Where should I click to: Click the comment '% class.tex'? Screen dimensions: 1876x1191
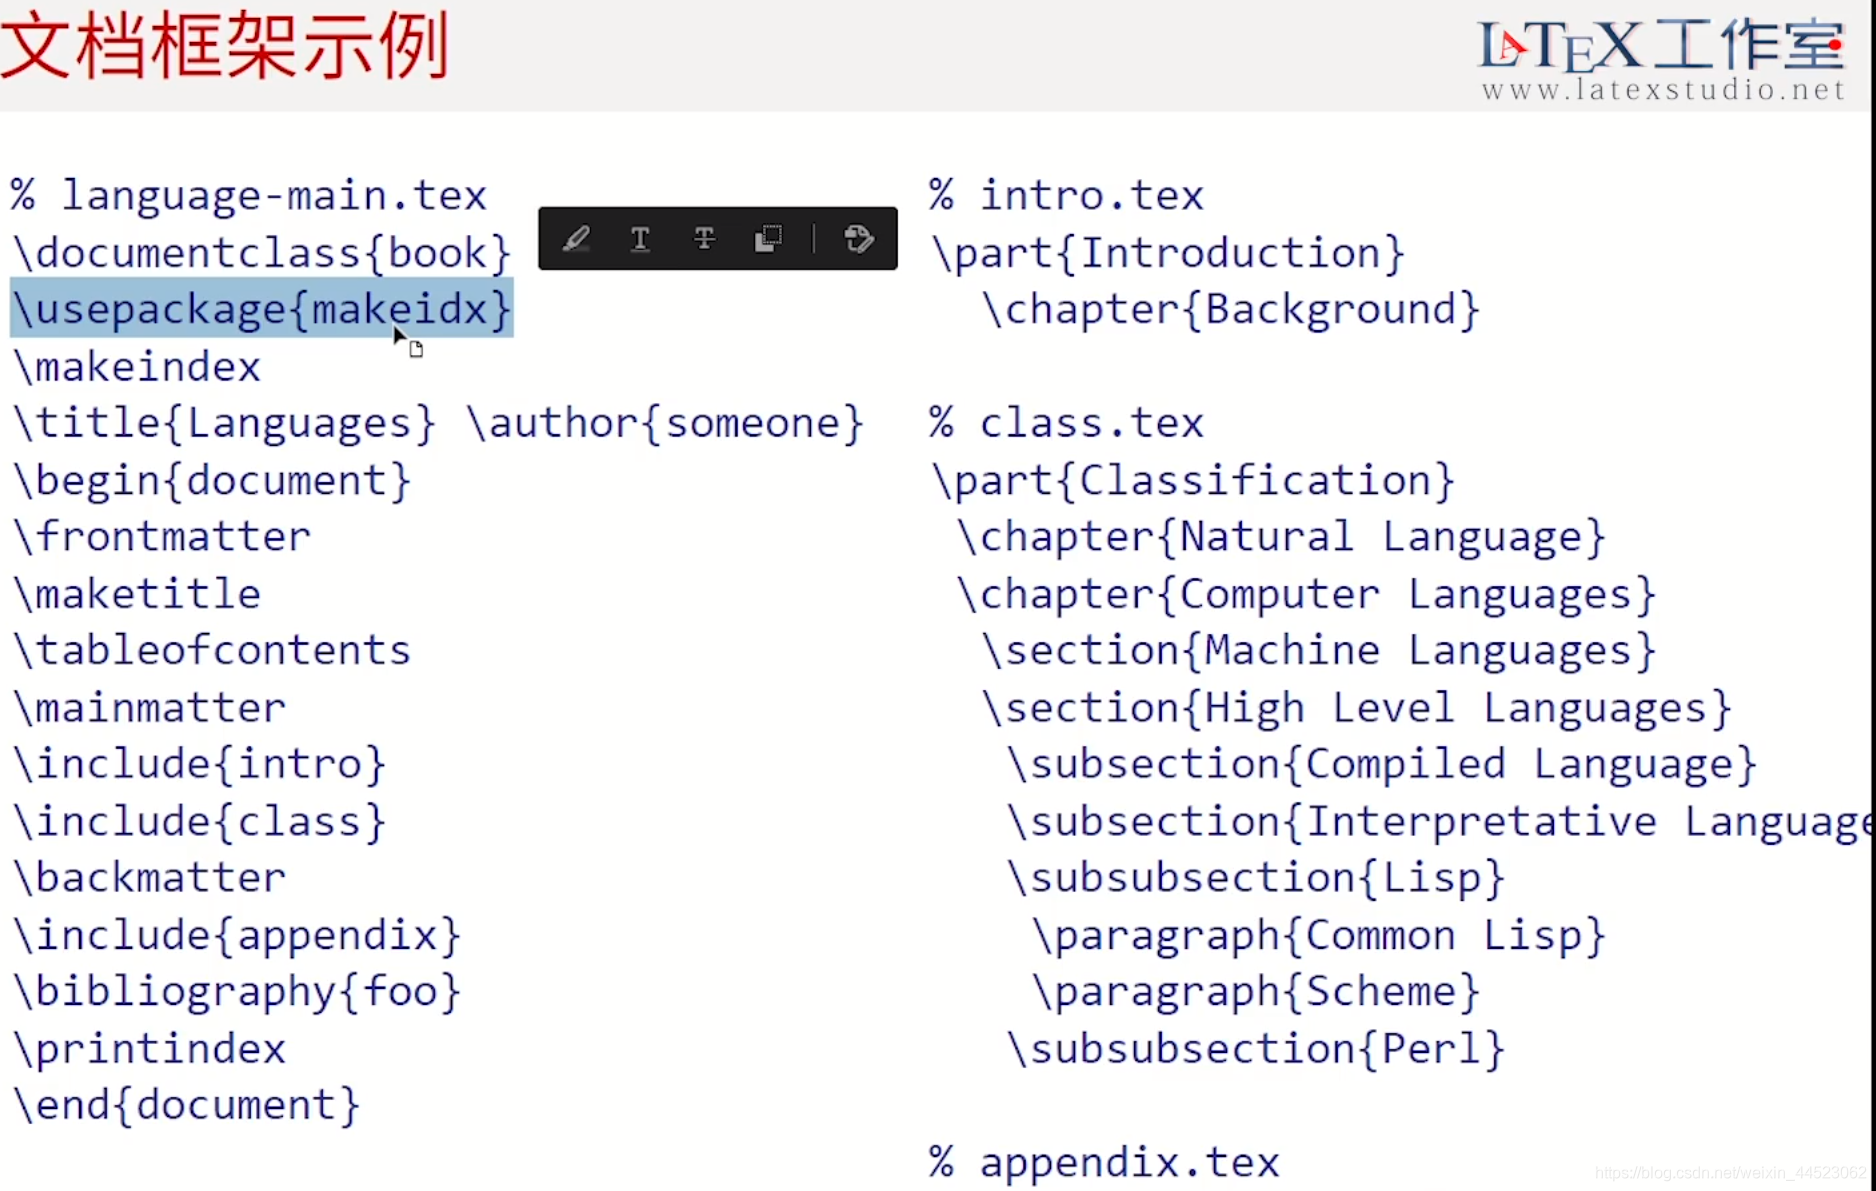(x=1066, y=423)
